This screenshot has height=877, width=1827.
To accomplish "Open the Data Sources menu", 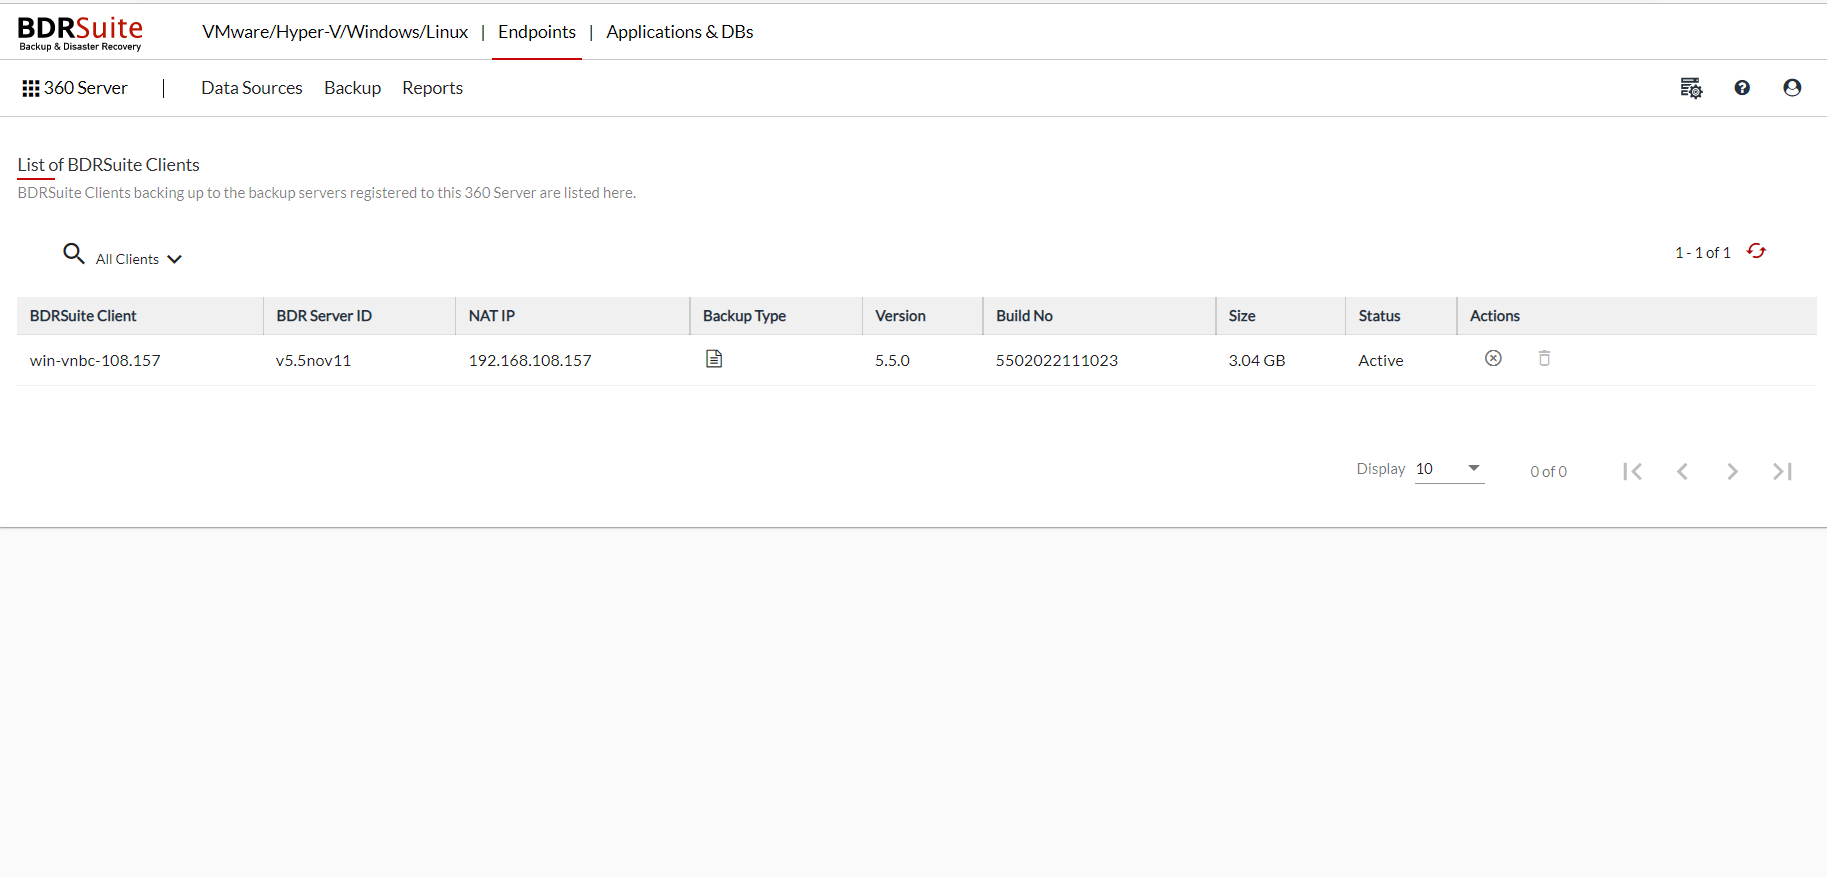I will coord(252,88).
